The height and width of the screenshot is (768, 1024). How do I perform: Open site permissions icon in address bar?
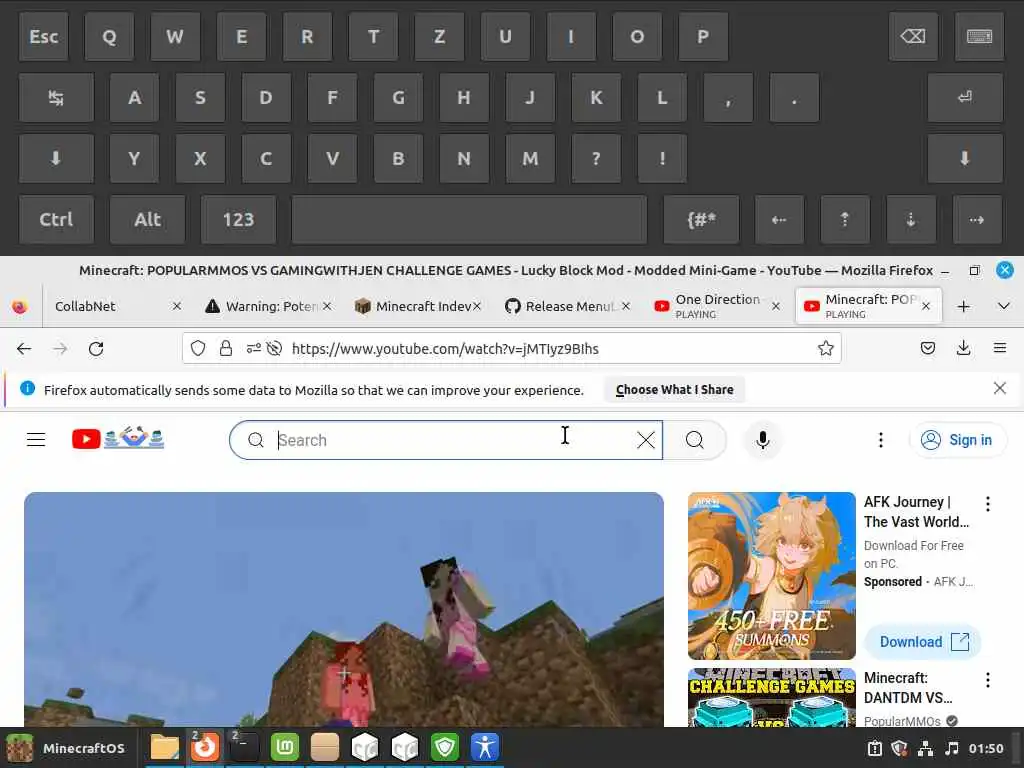pyautogui.click(x=253, y=349)
